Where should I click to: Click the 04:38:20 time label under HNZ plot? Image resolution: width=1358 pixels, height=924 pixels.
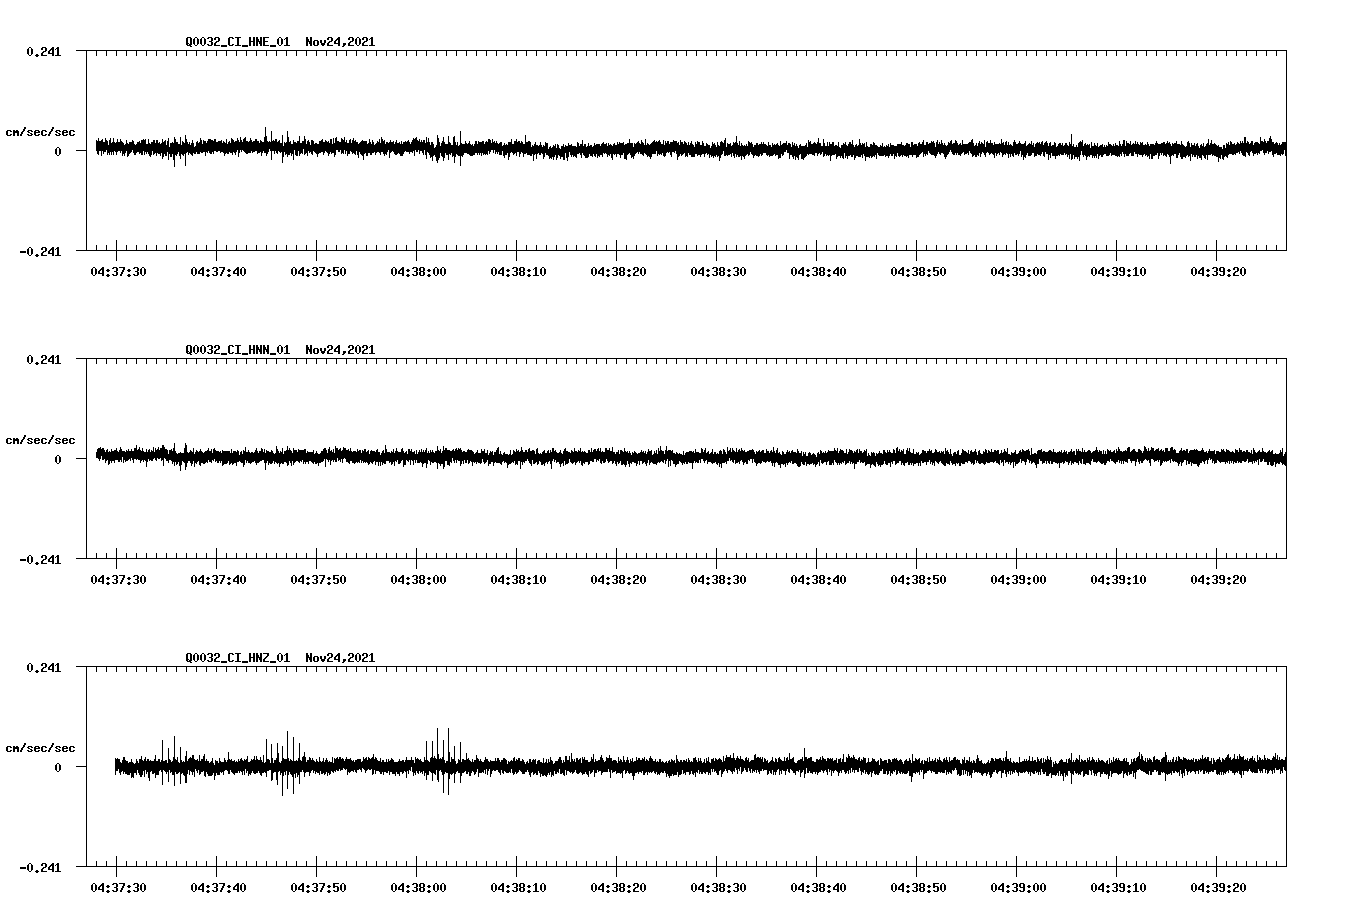tap(618, 887)
